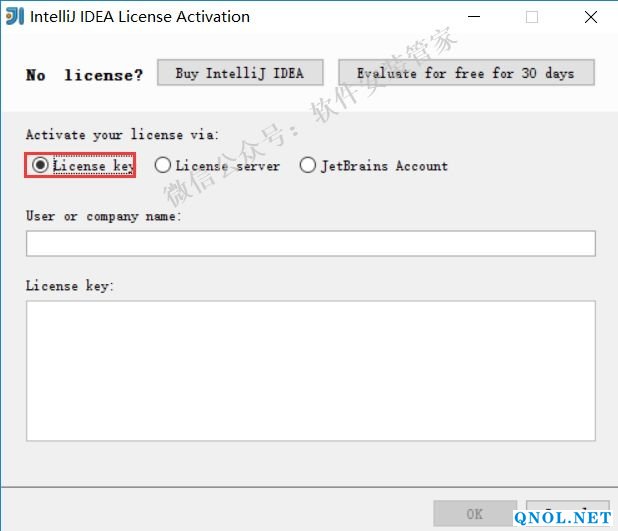
Task: Select the License key radio button
Action: 40,166
